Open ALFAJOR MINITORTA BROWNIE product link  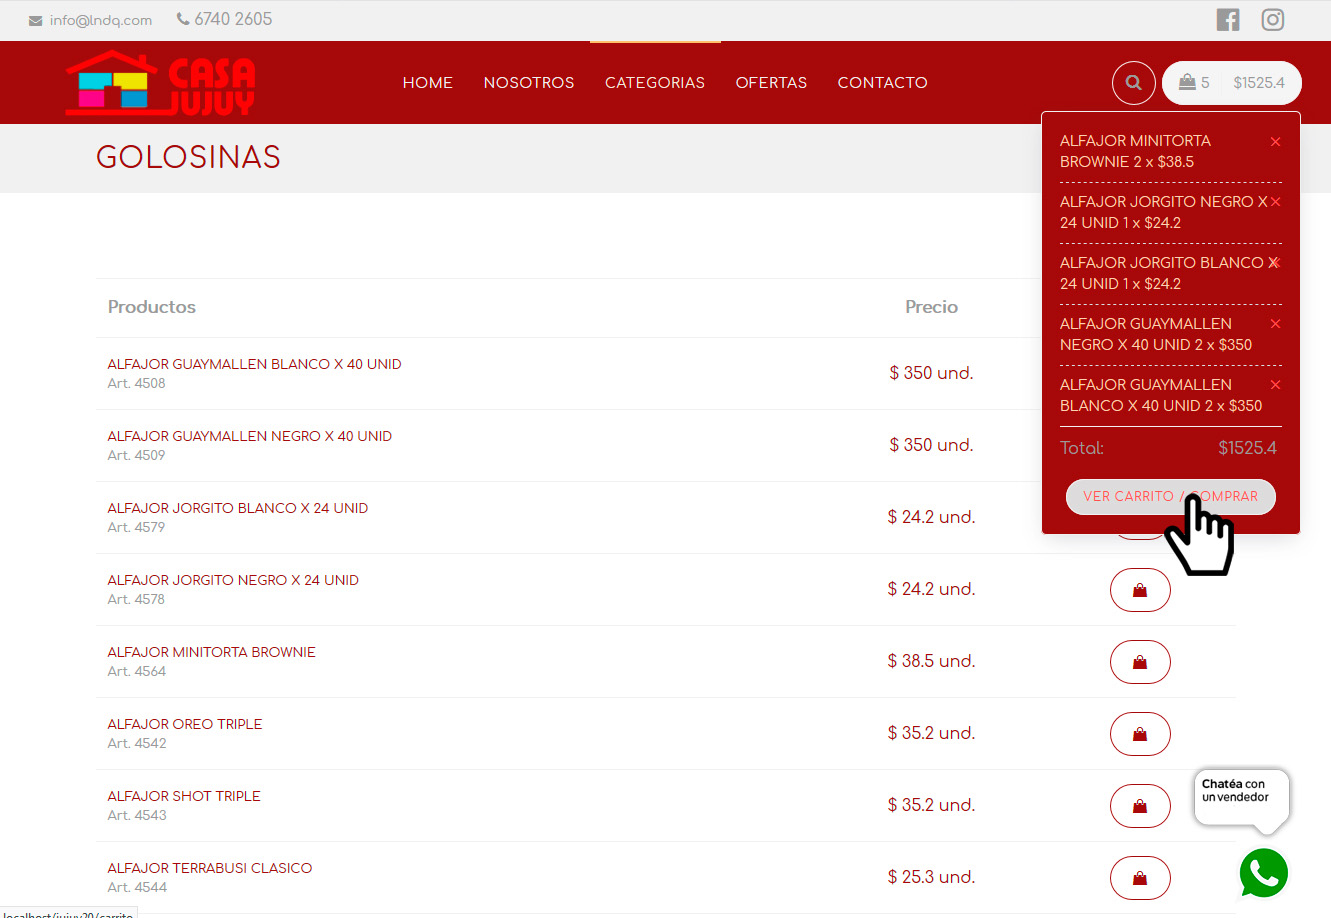(211, 652)
